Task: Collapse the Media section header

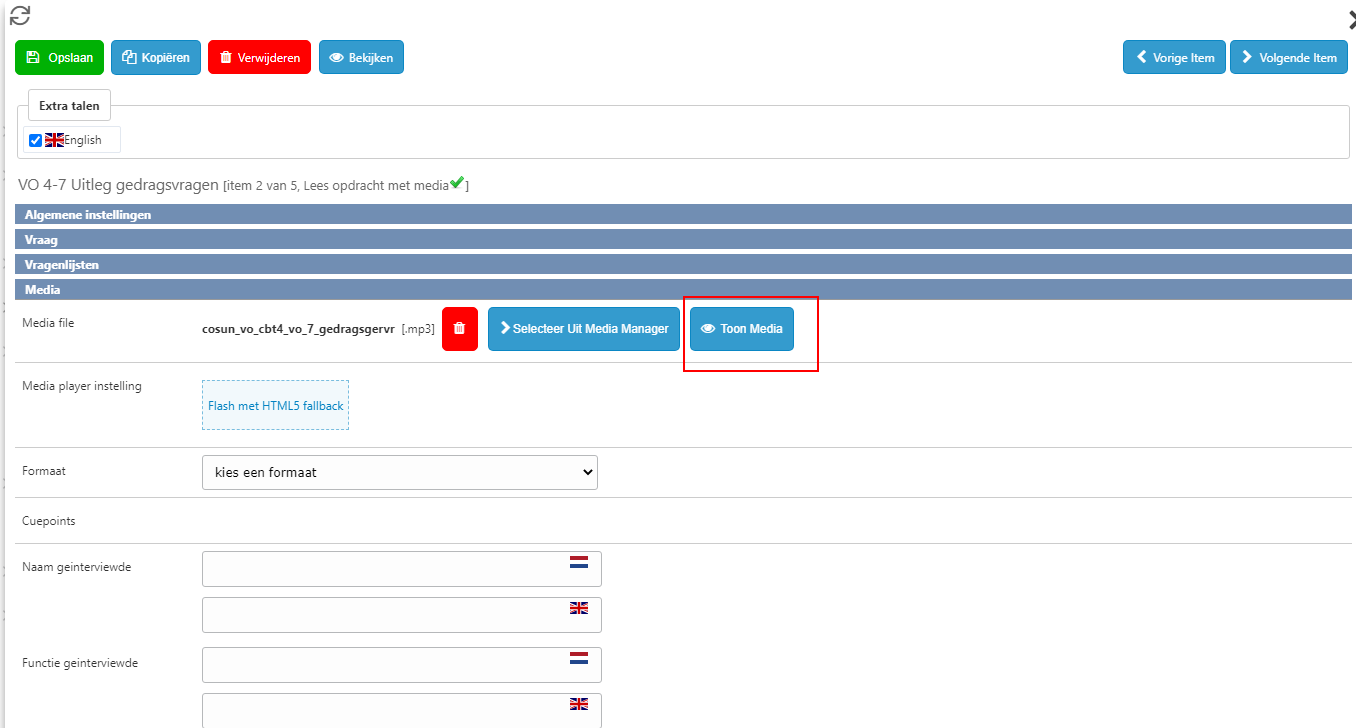Action: [42, 290]
